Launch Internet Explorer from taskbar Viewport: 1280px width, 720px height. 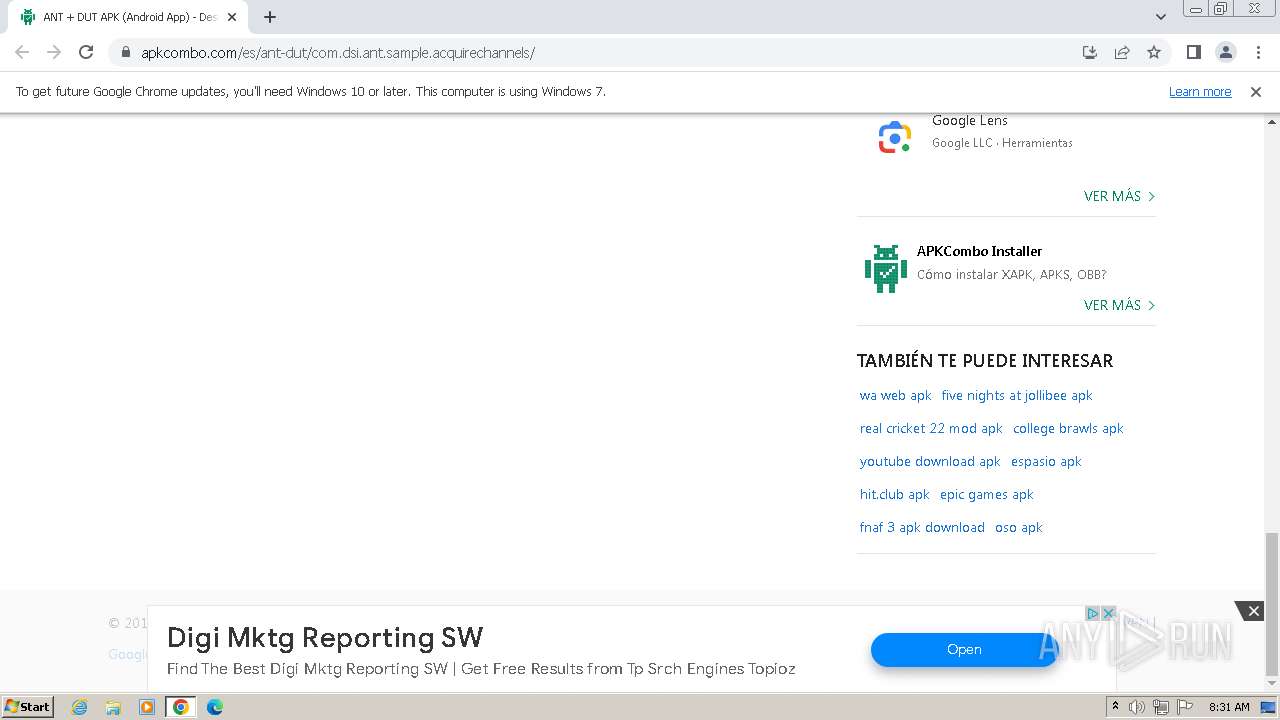(x=79, y=707)
